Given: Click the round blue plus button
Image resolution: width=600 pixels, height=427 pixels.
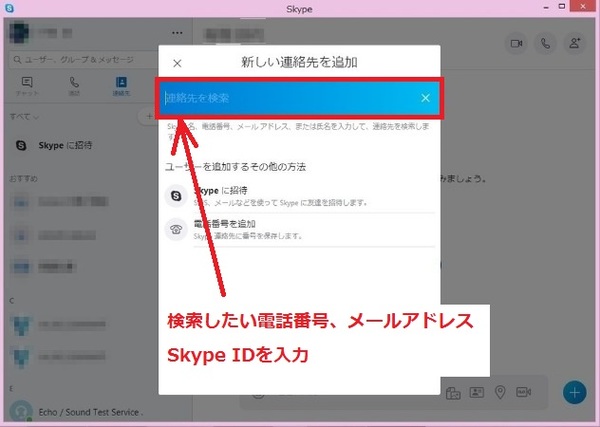Looking at the screenshot, I should [574, 393].
